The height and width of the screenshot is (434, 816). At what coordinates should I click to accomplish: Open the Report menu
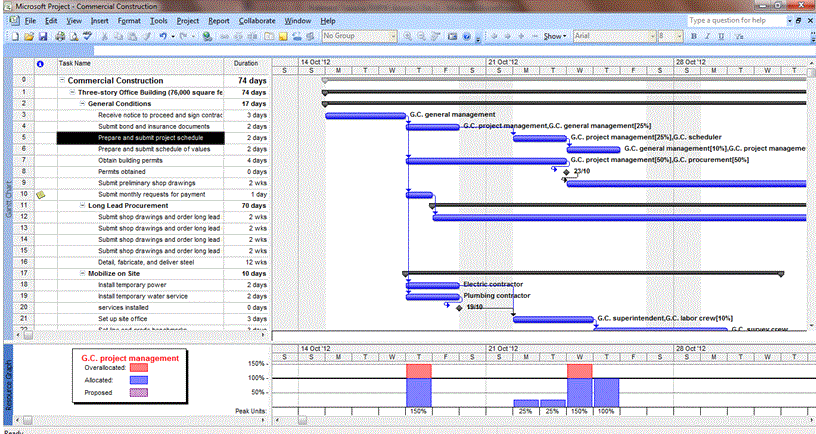pos(219,21)
